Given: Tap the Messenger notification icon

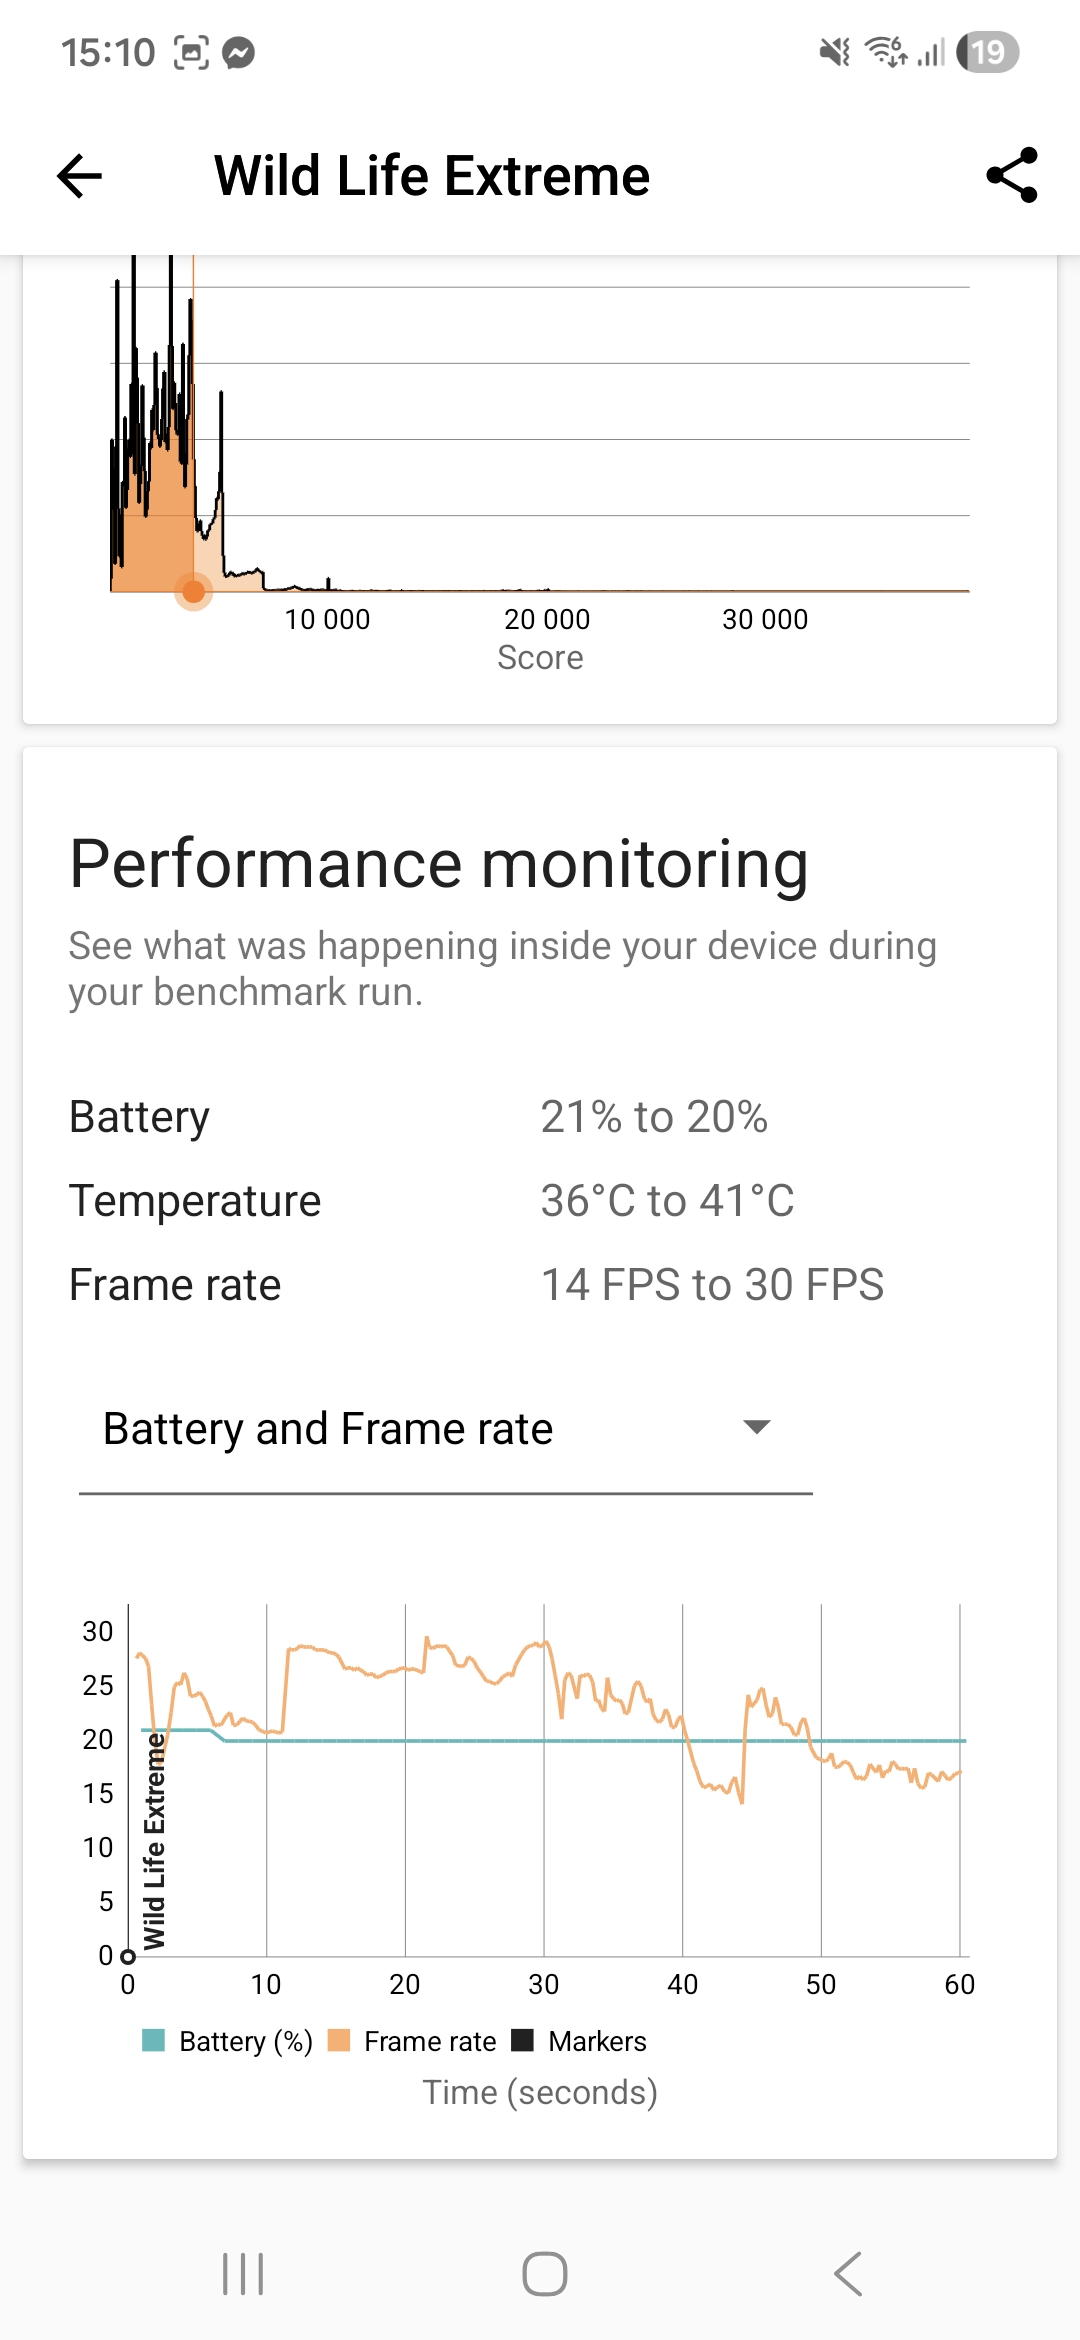Looking at the screenshot, I should pyautogui.click(x=238, y=52).
